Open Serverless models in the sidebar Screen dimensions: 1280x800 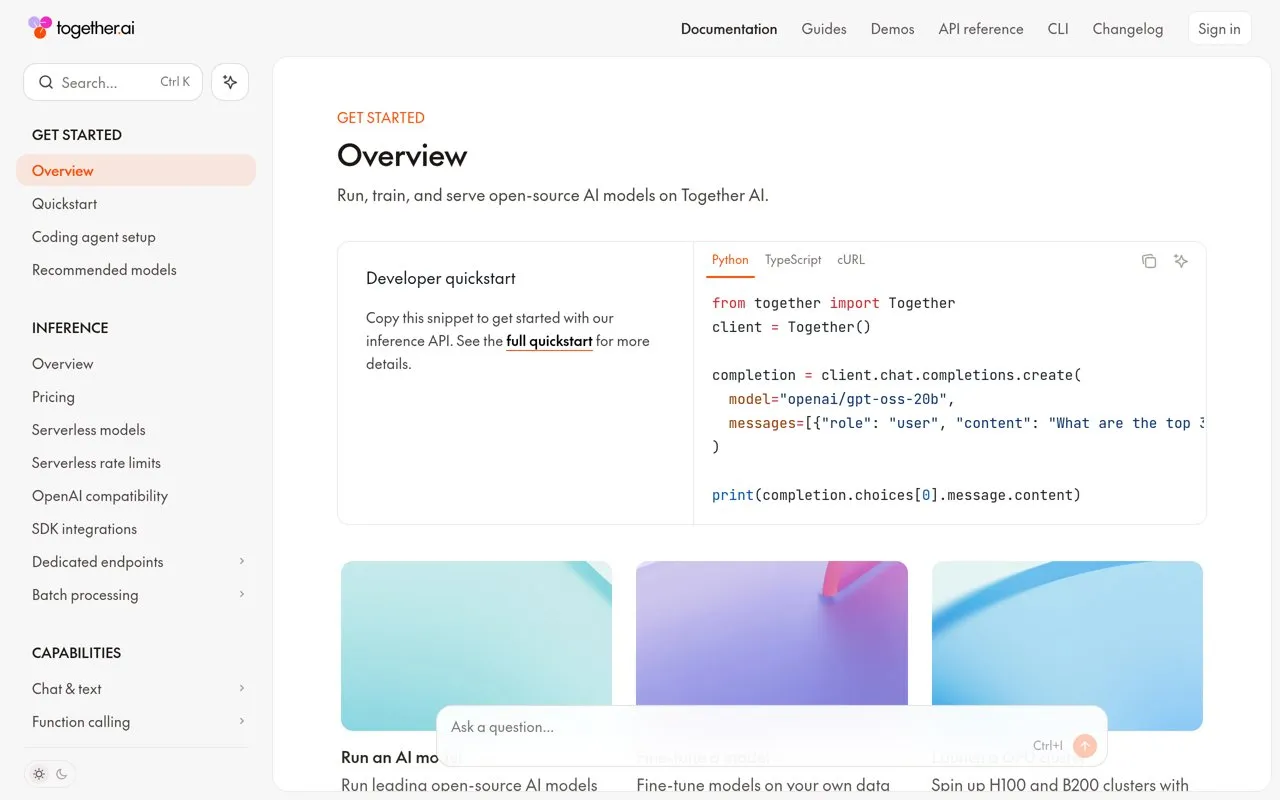click(x=136, y=430)
